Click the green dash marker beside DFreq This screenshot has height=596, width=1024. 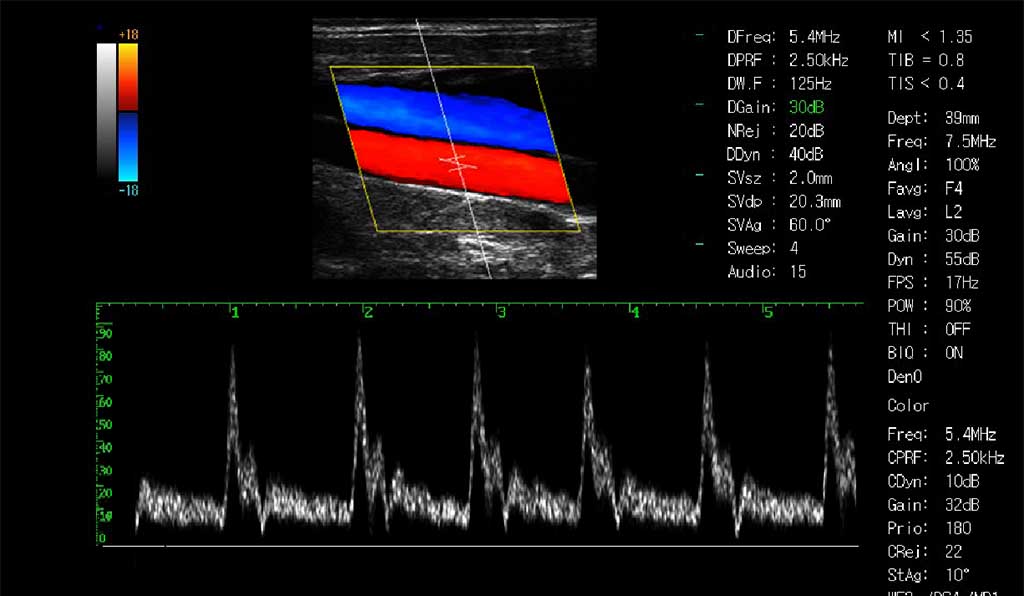click(700, 36)
